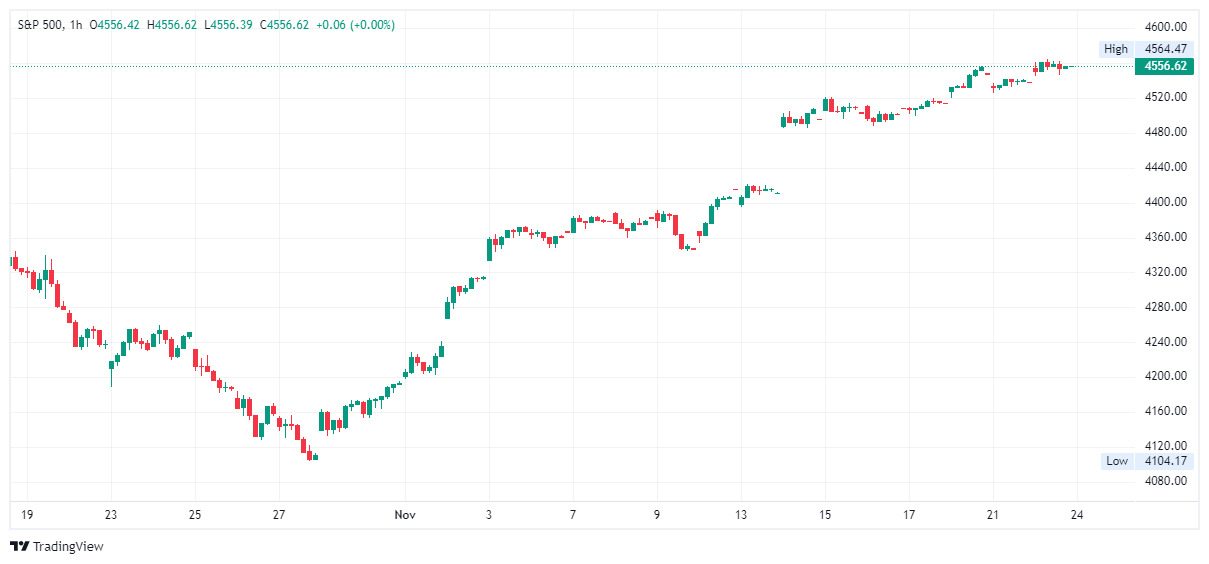Screen dimensions: 1209x564
Task: Select the S&P 500 symbol title
Action: 39,25
